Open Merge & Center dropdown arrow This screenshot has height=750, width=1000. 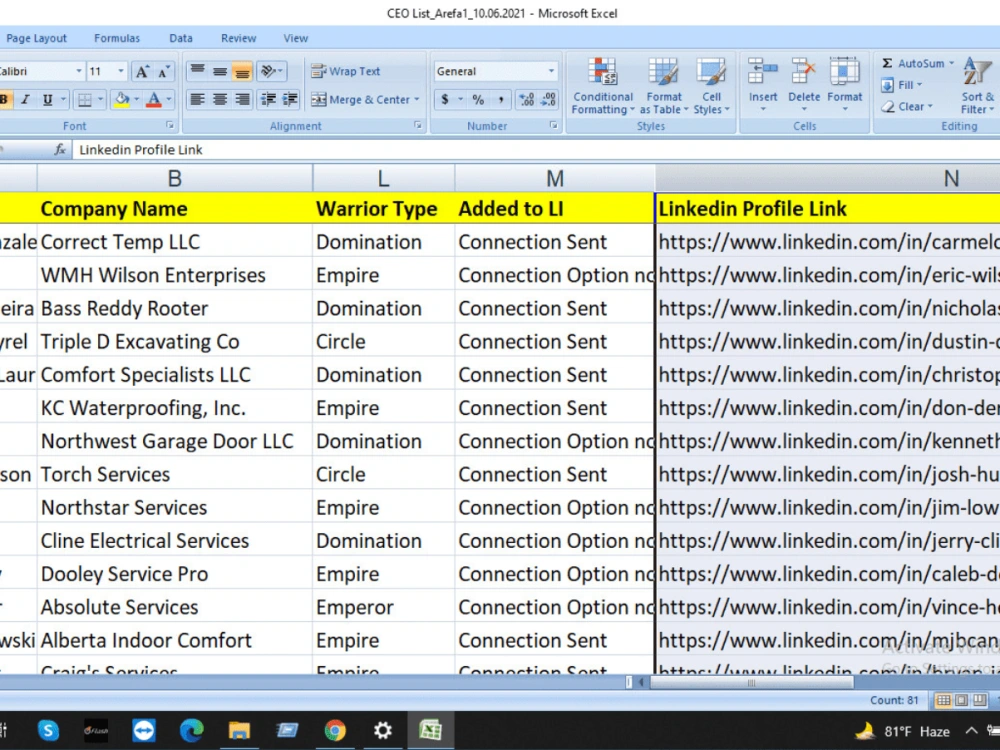coord(417,99)
